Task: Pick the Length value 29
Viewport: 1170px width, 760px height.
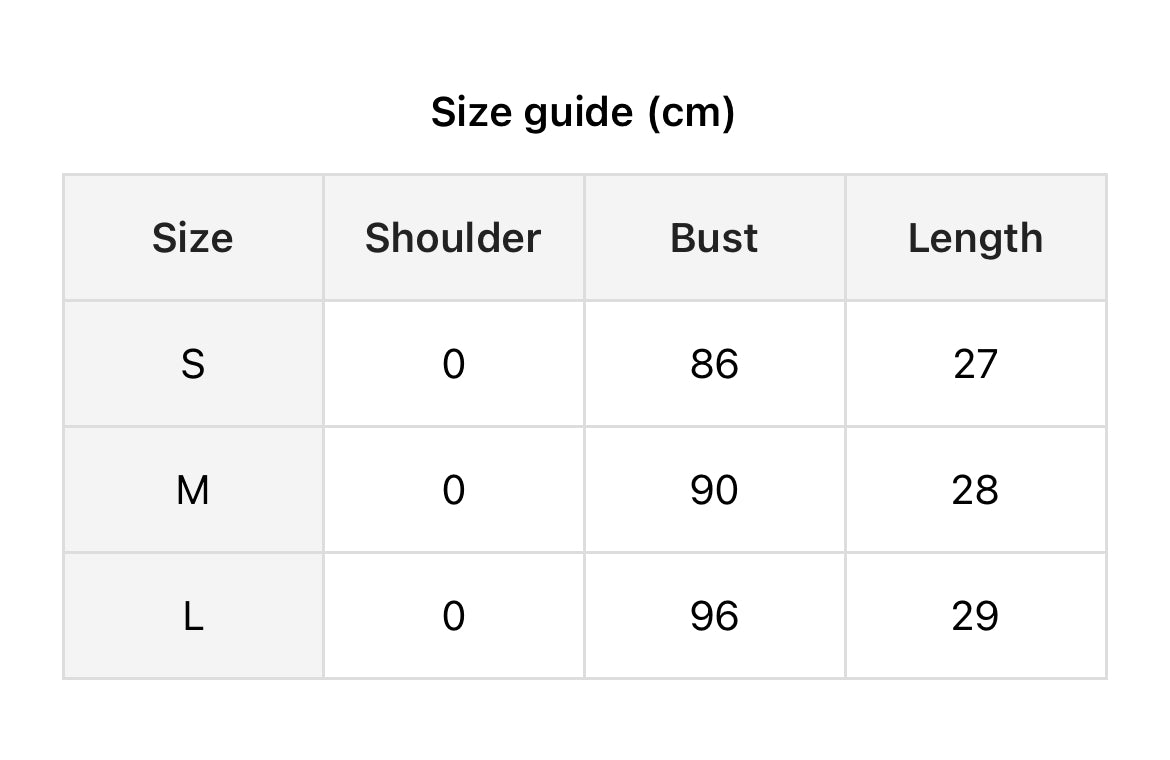Action: pyautogui.click(x=975, y=616)
